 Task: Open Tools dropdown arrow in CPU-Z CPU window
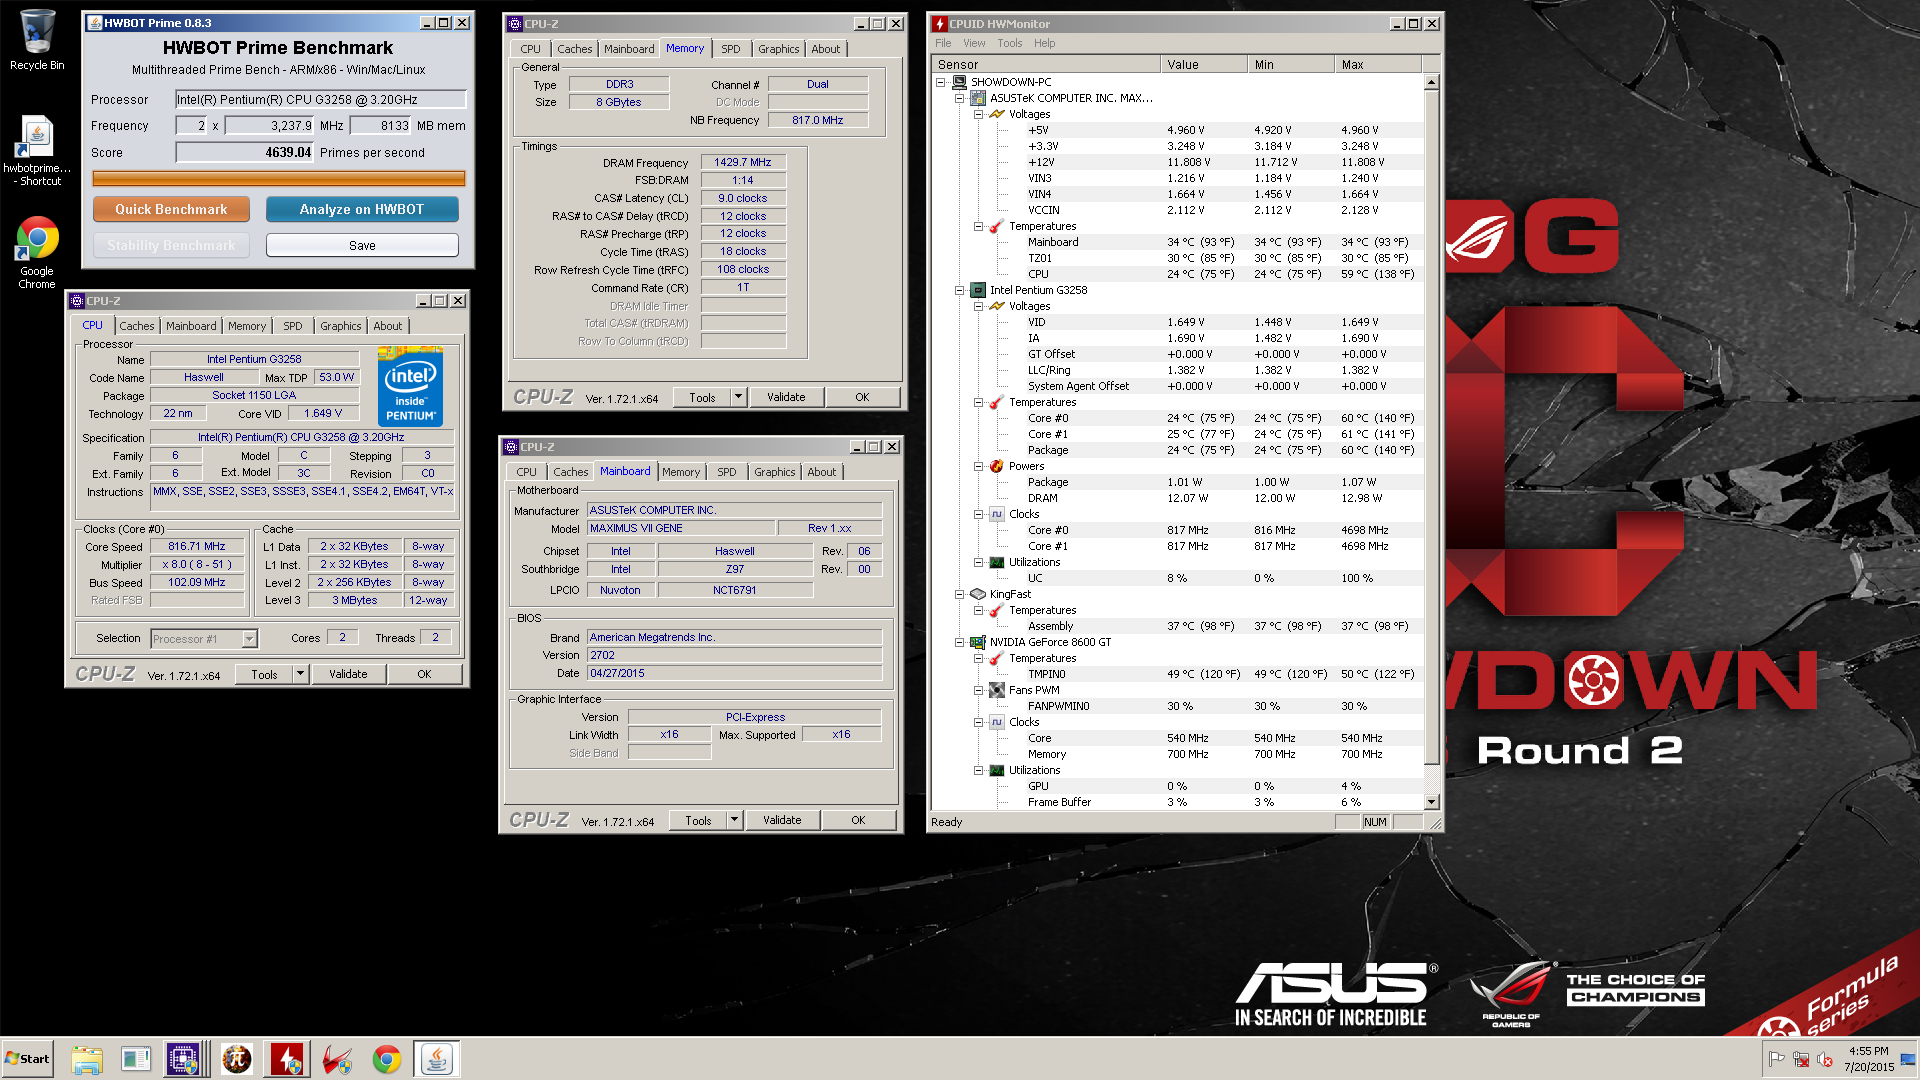tap(300, 674)
